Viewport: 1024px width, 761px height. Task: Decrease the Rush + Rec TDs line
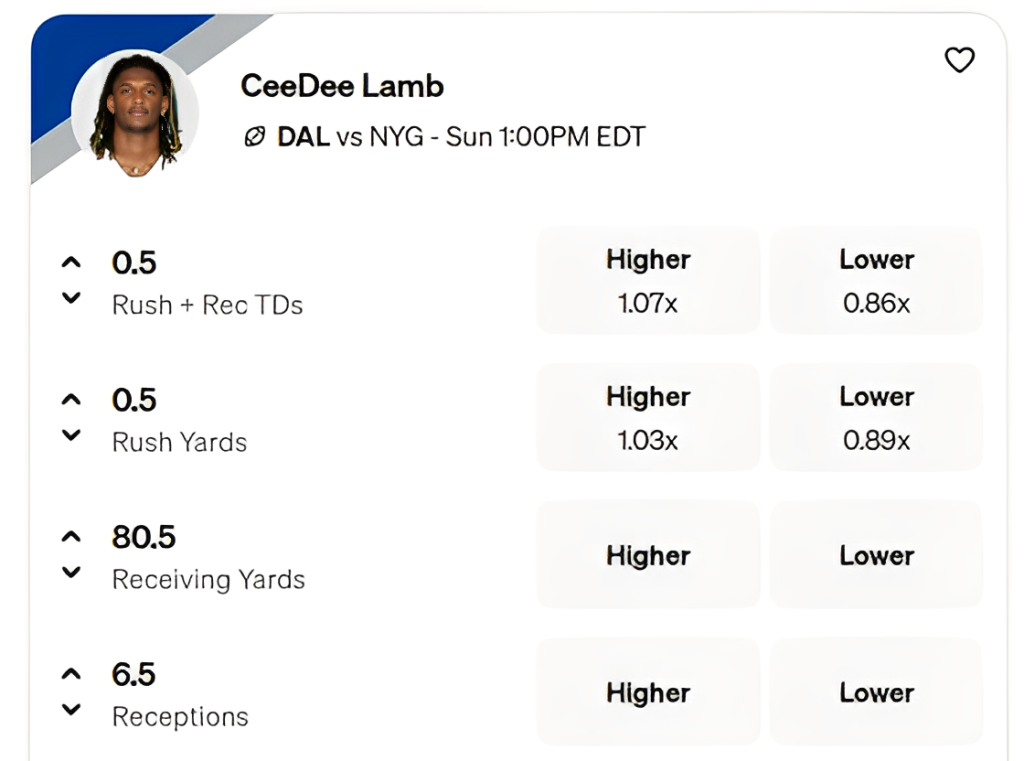tap(70, 297)
